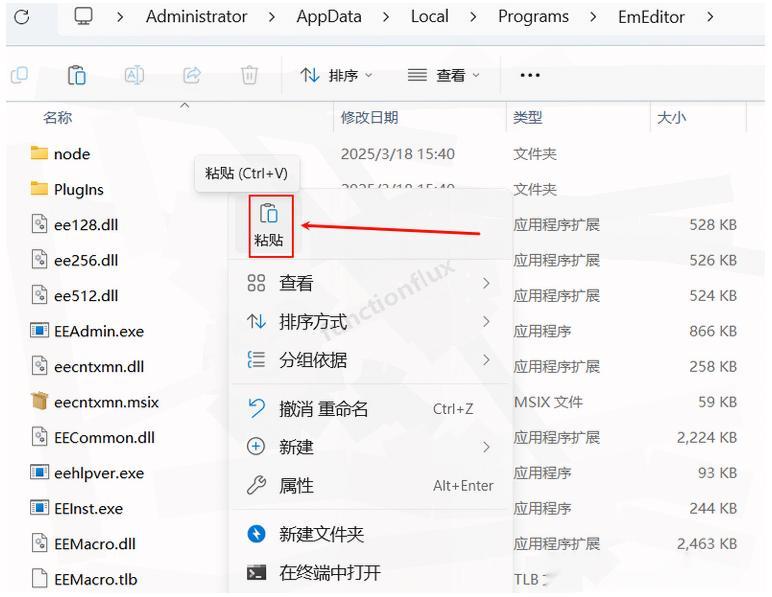Click the node folder icon
The height and width of the screenshot is (597, 772).
[x=39, y=153]
